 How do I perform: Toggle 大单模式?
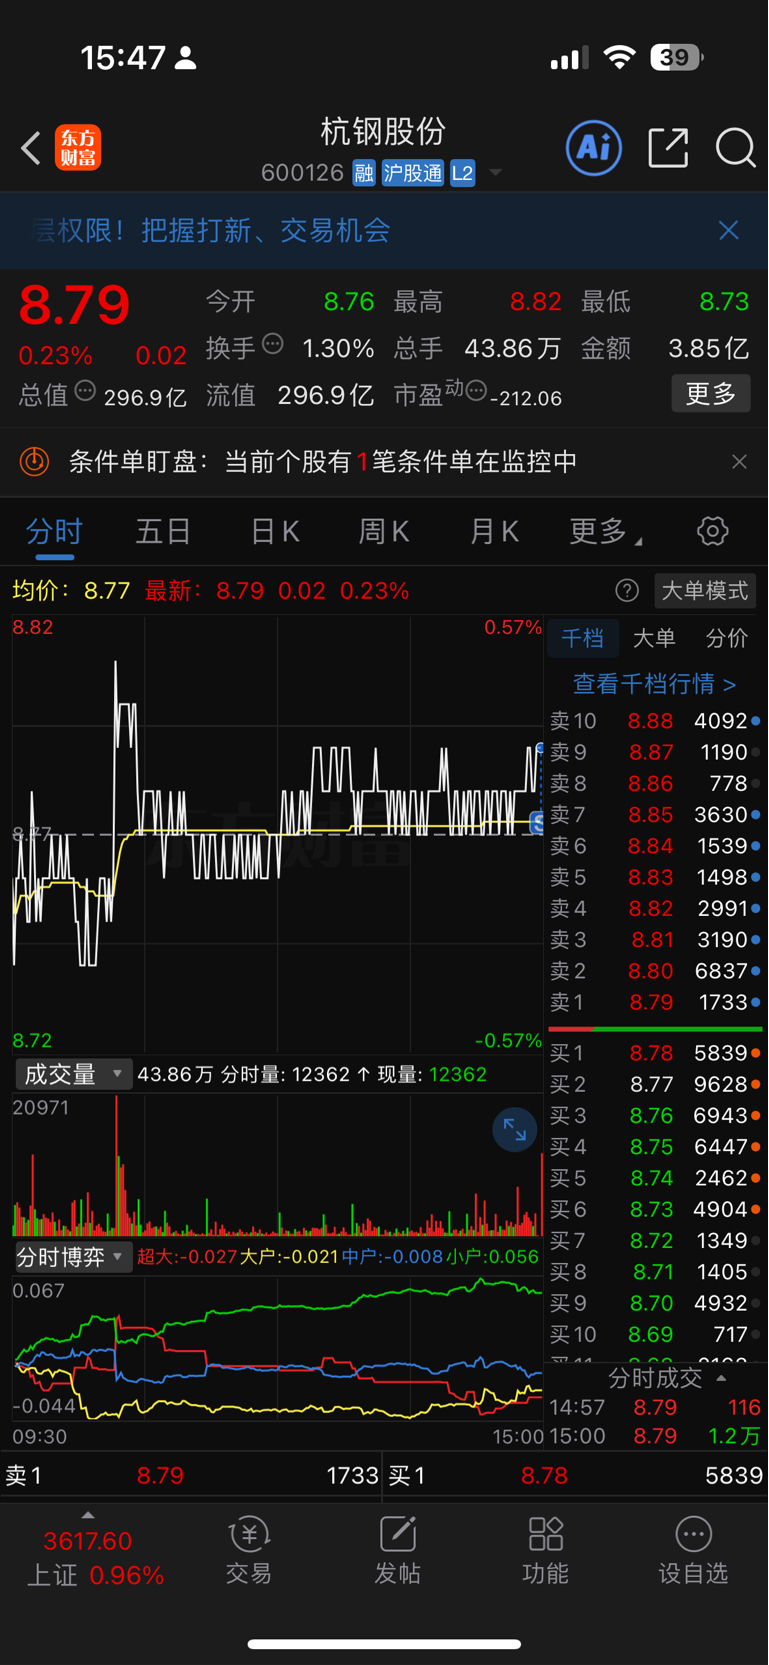point(705,591)
